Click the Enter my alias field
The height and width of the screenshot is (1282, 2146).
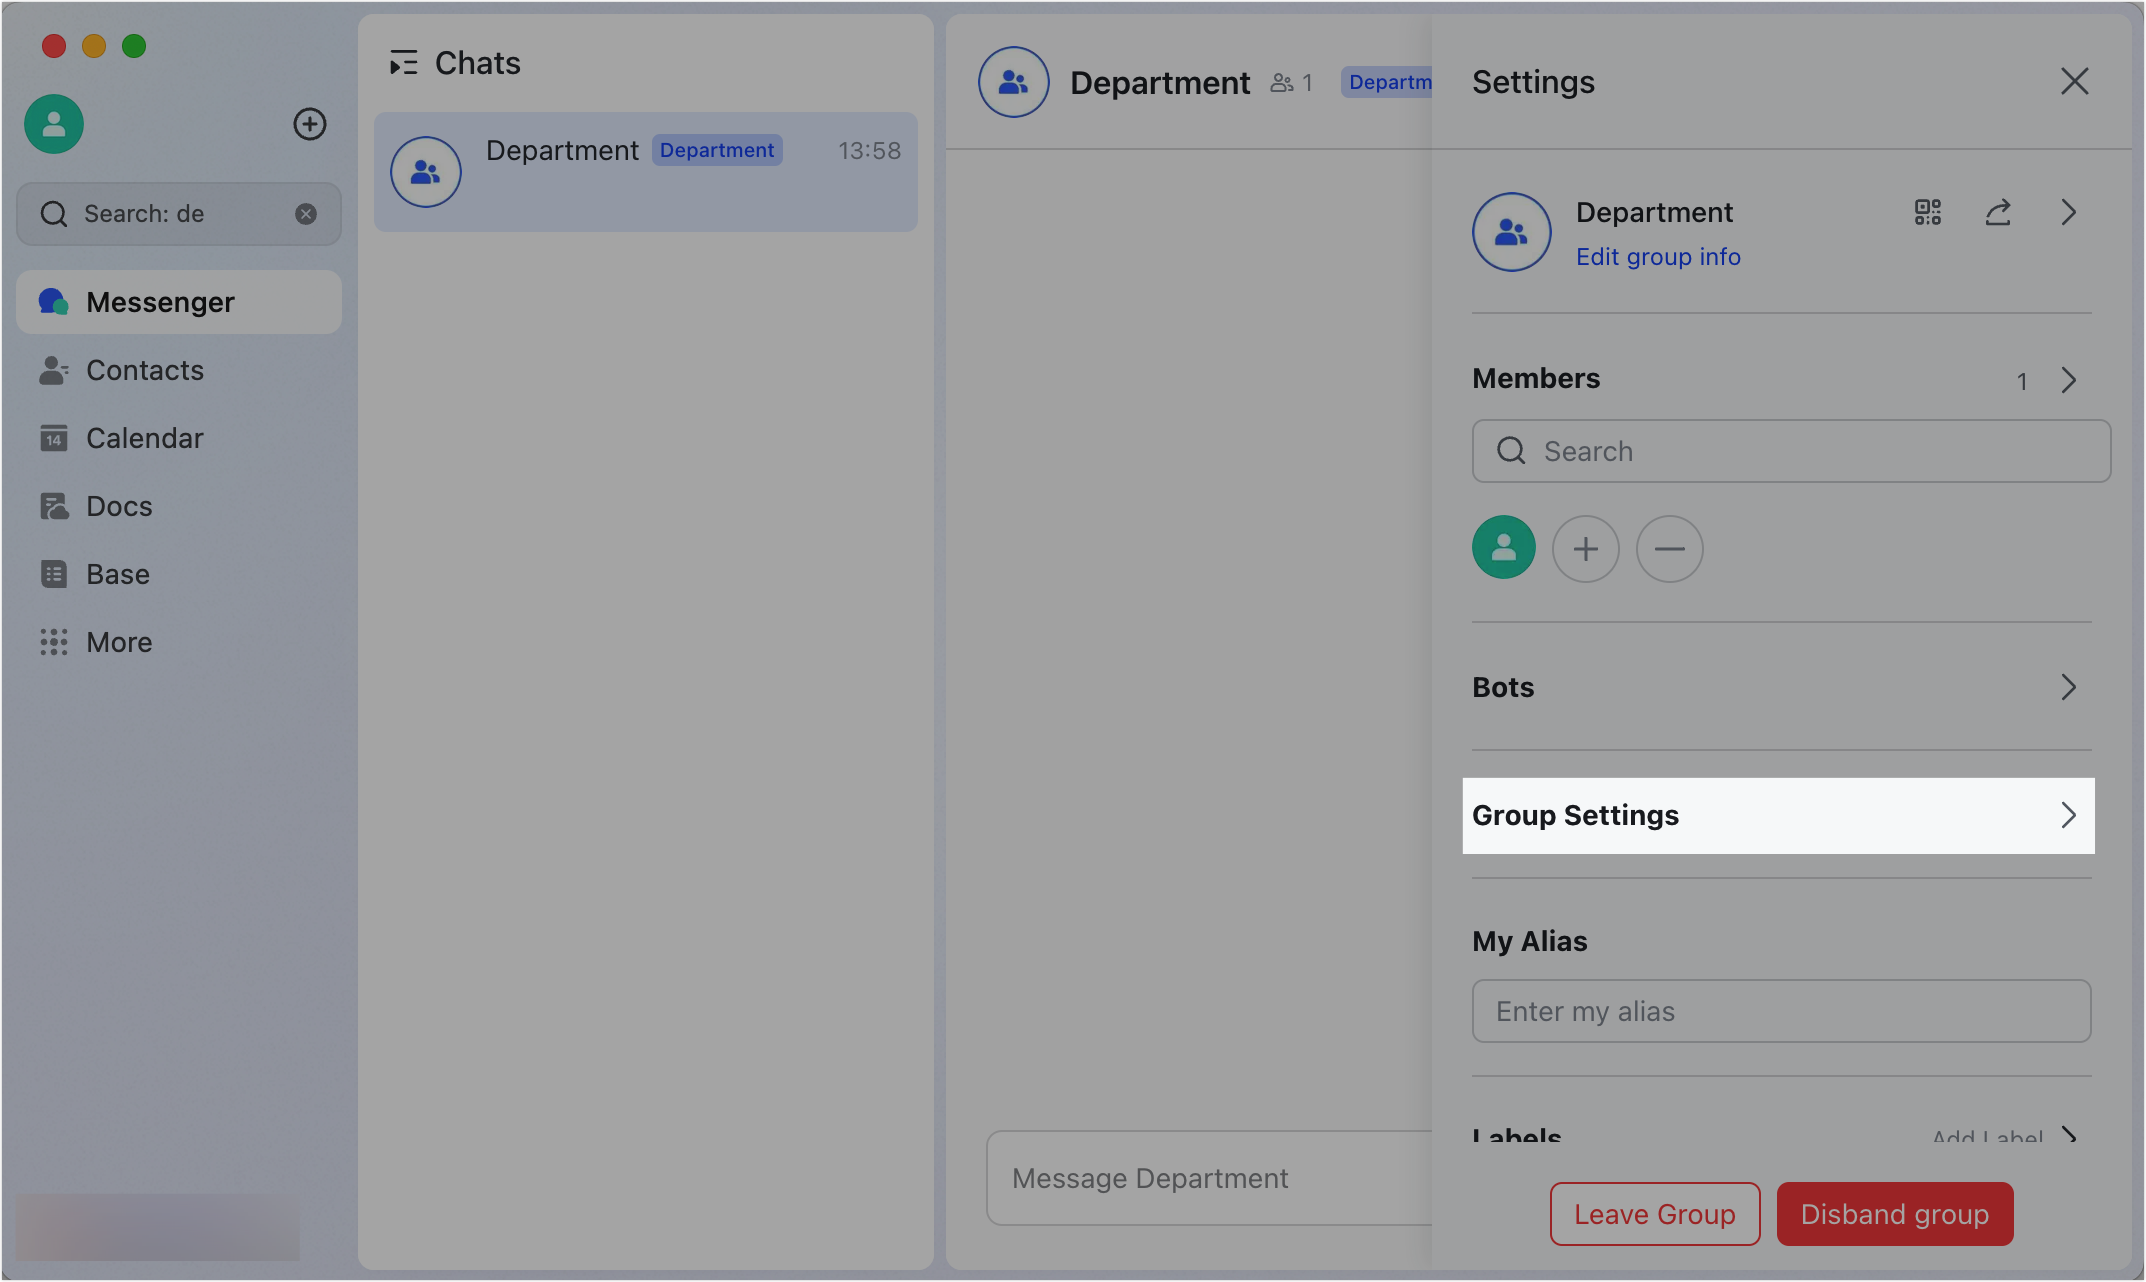(1780, 1011)
